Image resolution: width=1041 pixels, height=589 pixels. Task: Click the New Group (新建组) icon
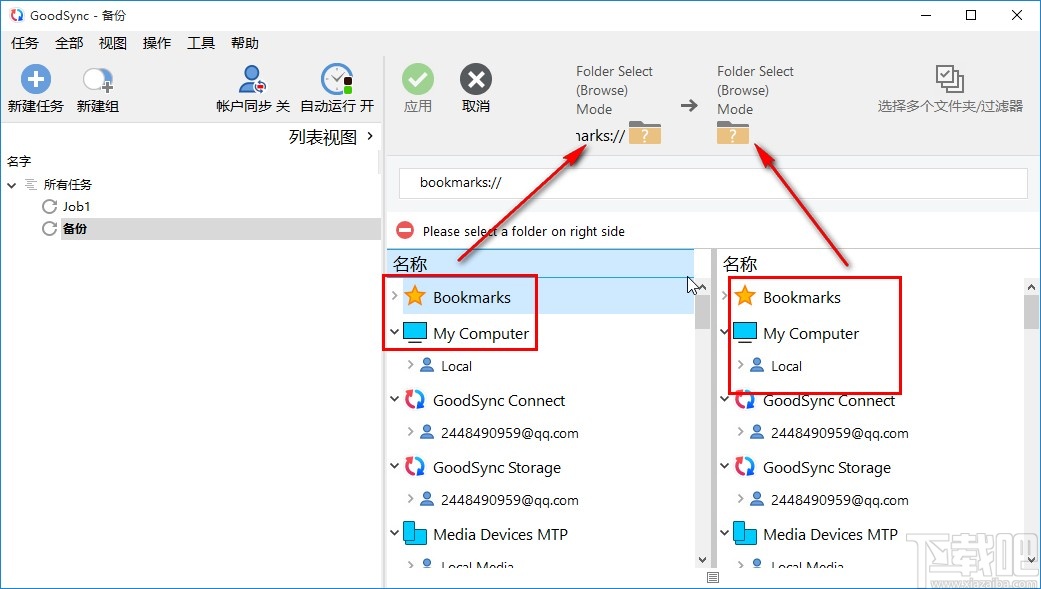[x=98, y=80]
